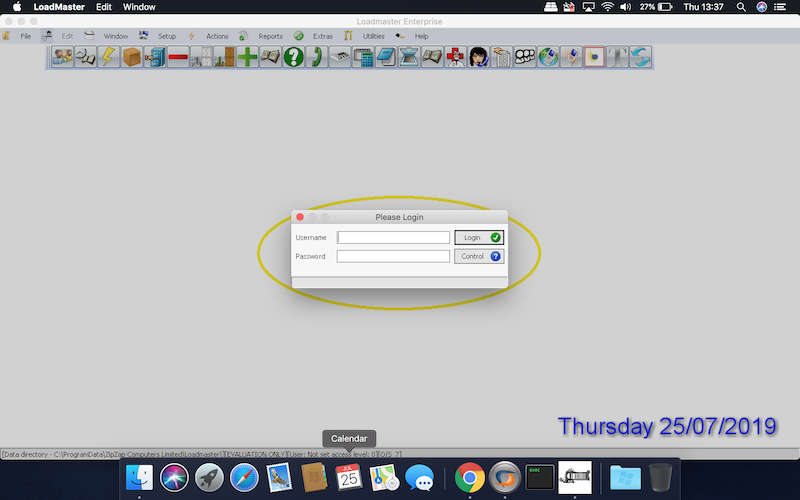Focus the Username input field

click(393, 237)
